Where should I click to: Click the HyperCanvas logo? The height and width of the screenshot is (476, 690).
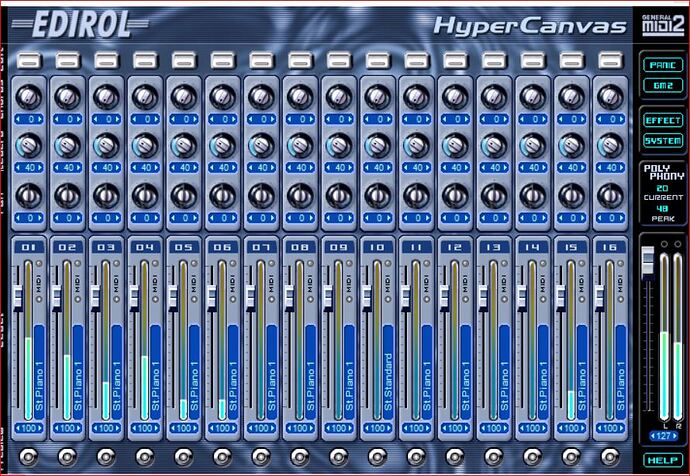pos(529,26)
